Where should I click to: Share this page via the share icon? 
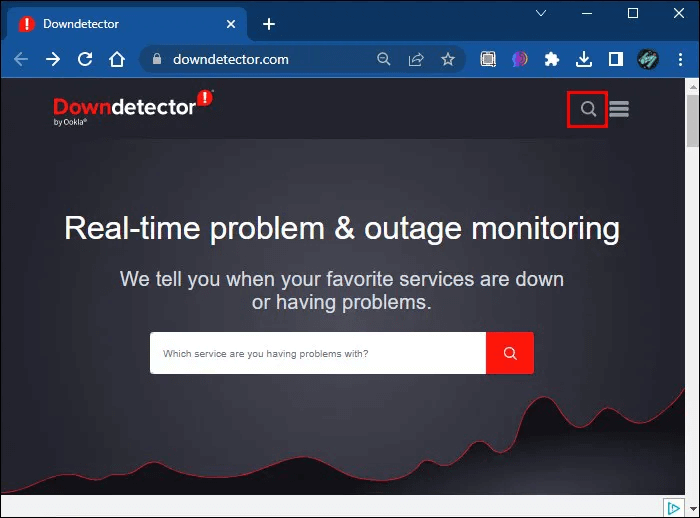coord(416,59)
